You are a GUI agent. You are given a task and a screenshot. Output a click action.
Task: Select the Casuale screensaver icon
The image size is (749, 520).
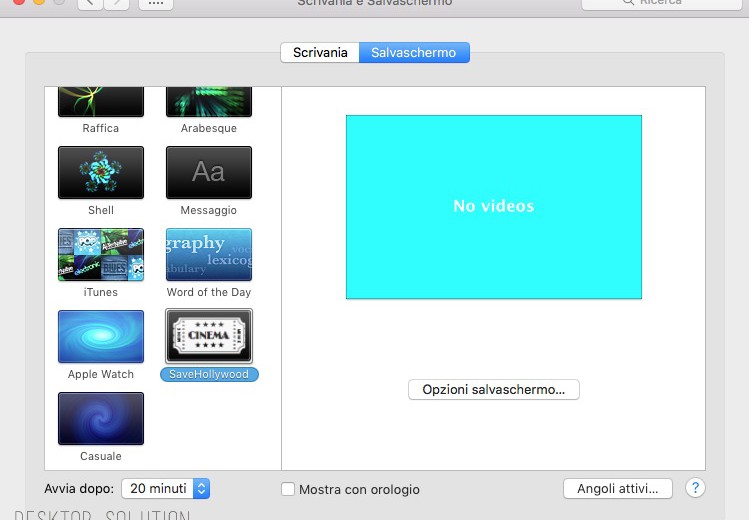click(x=100, y=418)
